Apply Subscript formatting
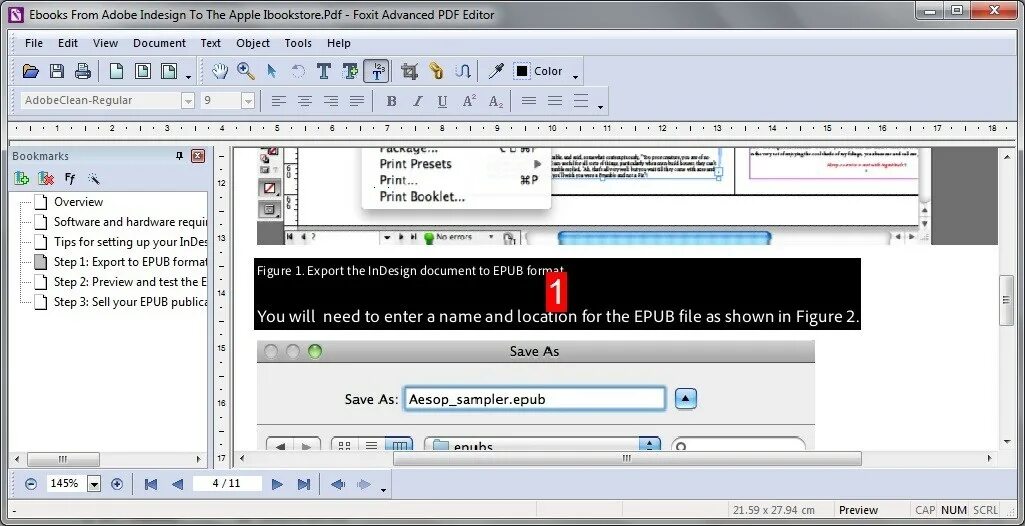Screen dimensions: 1025x526 (x=496, y=101)
